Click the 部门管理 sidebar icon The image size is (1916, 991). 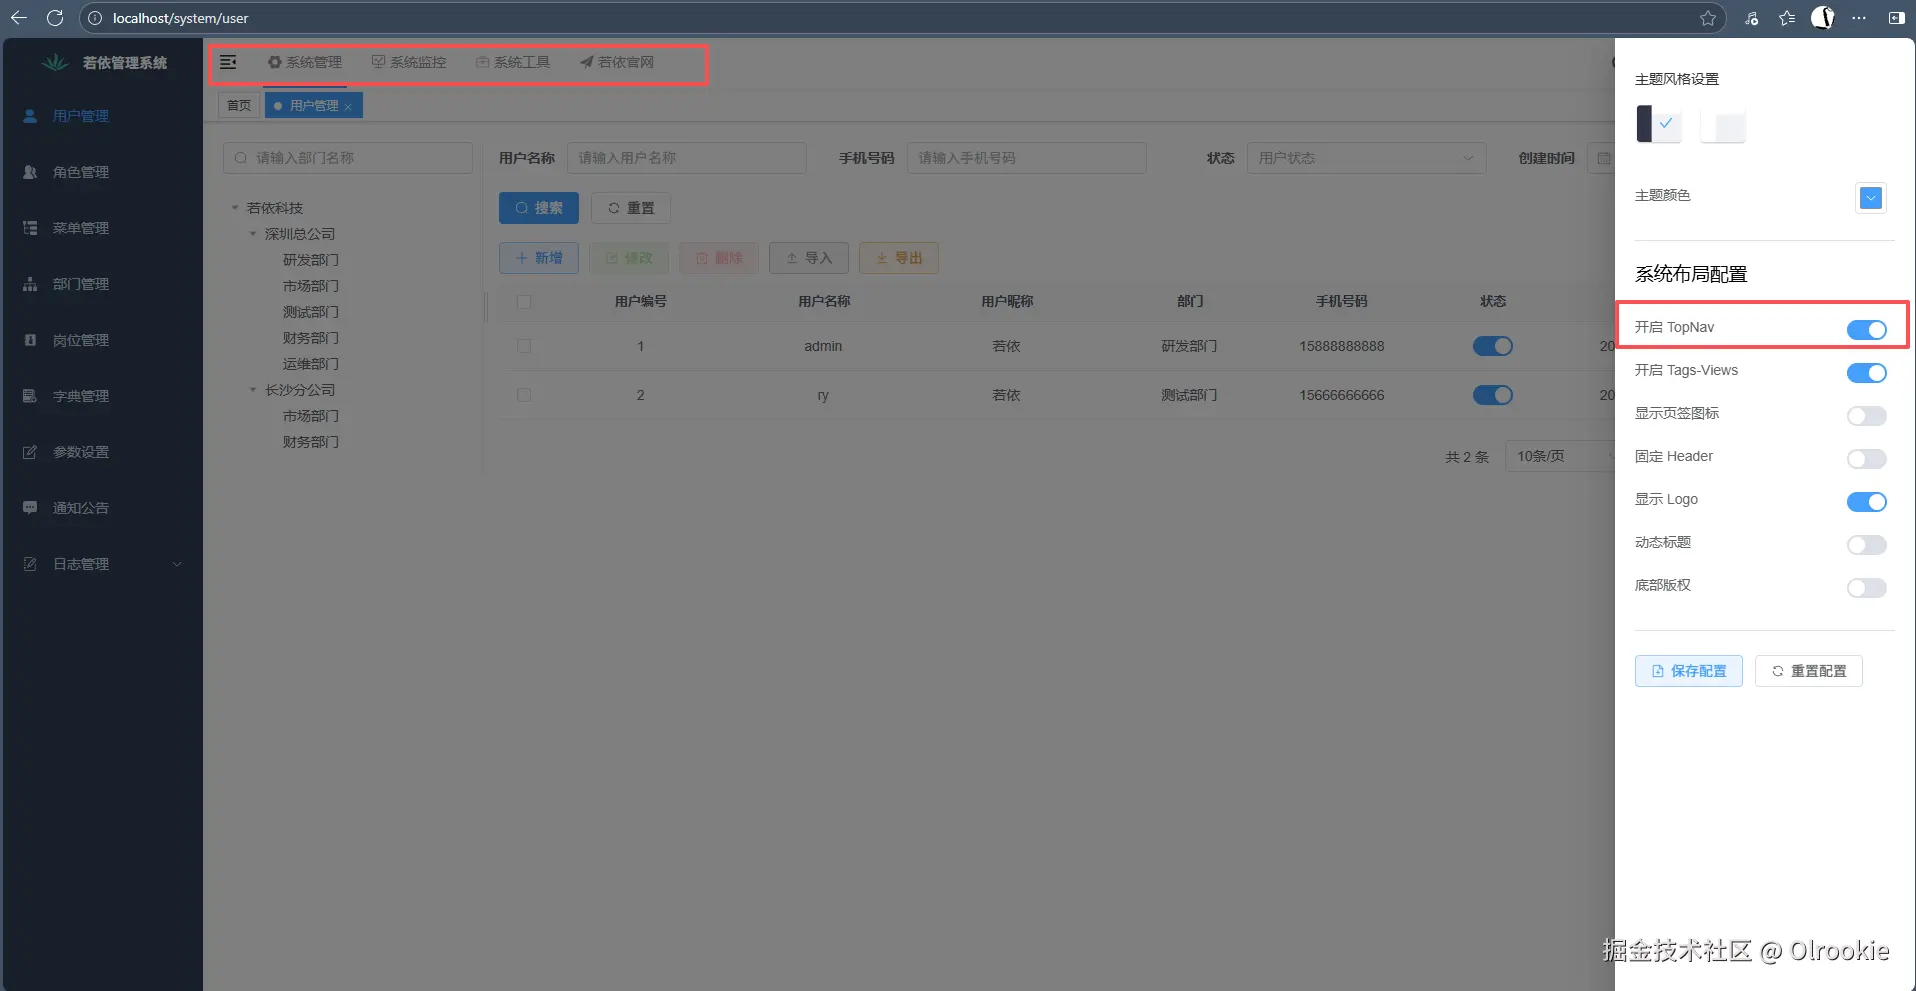pos(30,284)
